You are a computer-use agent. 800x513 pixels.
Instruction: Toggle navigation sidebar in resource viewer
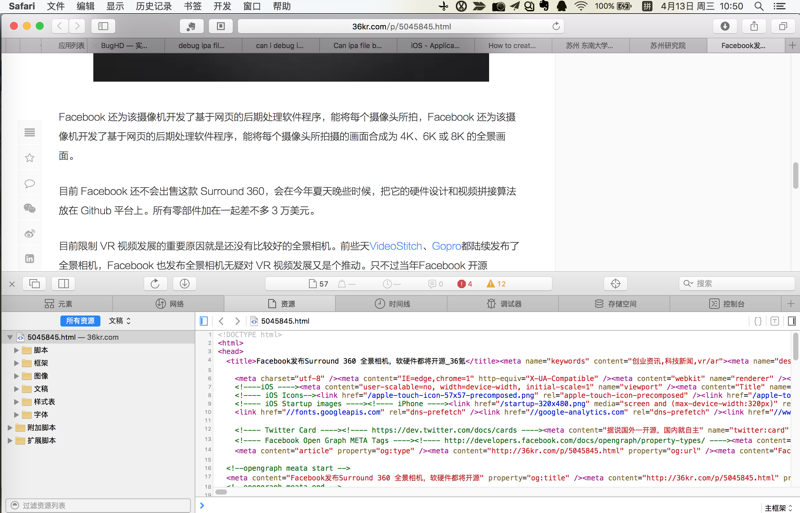(204, 321)
